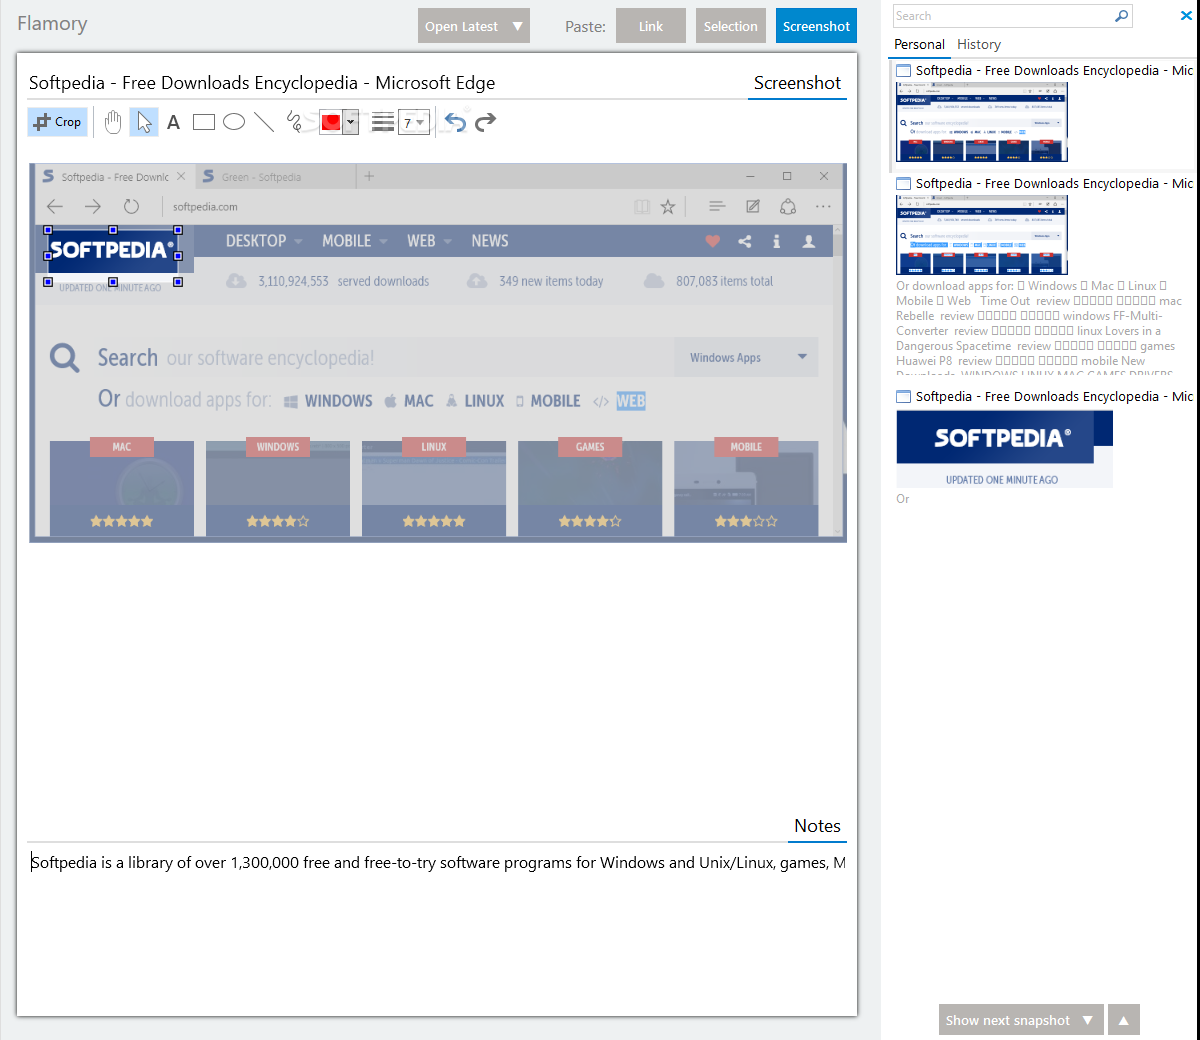
Task: Click the notes text starting with Softpedia is a library
Action: 438,862
